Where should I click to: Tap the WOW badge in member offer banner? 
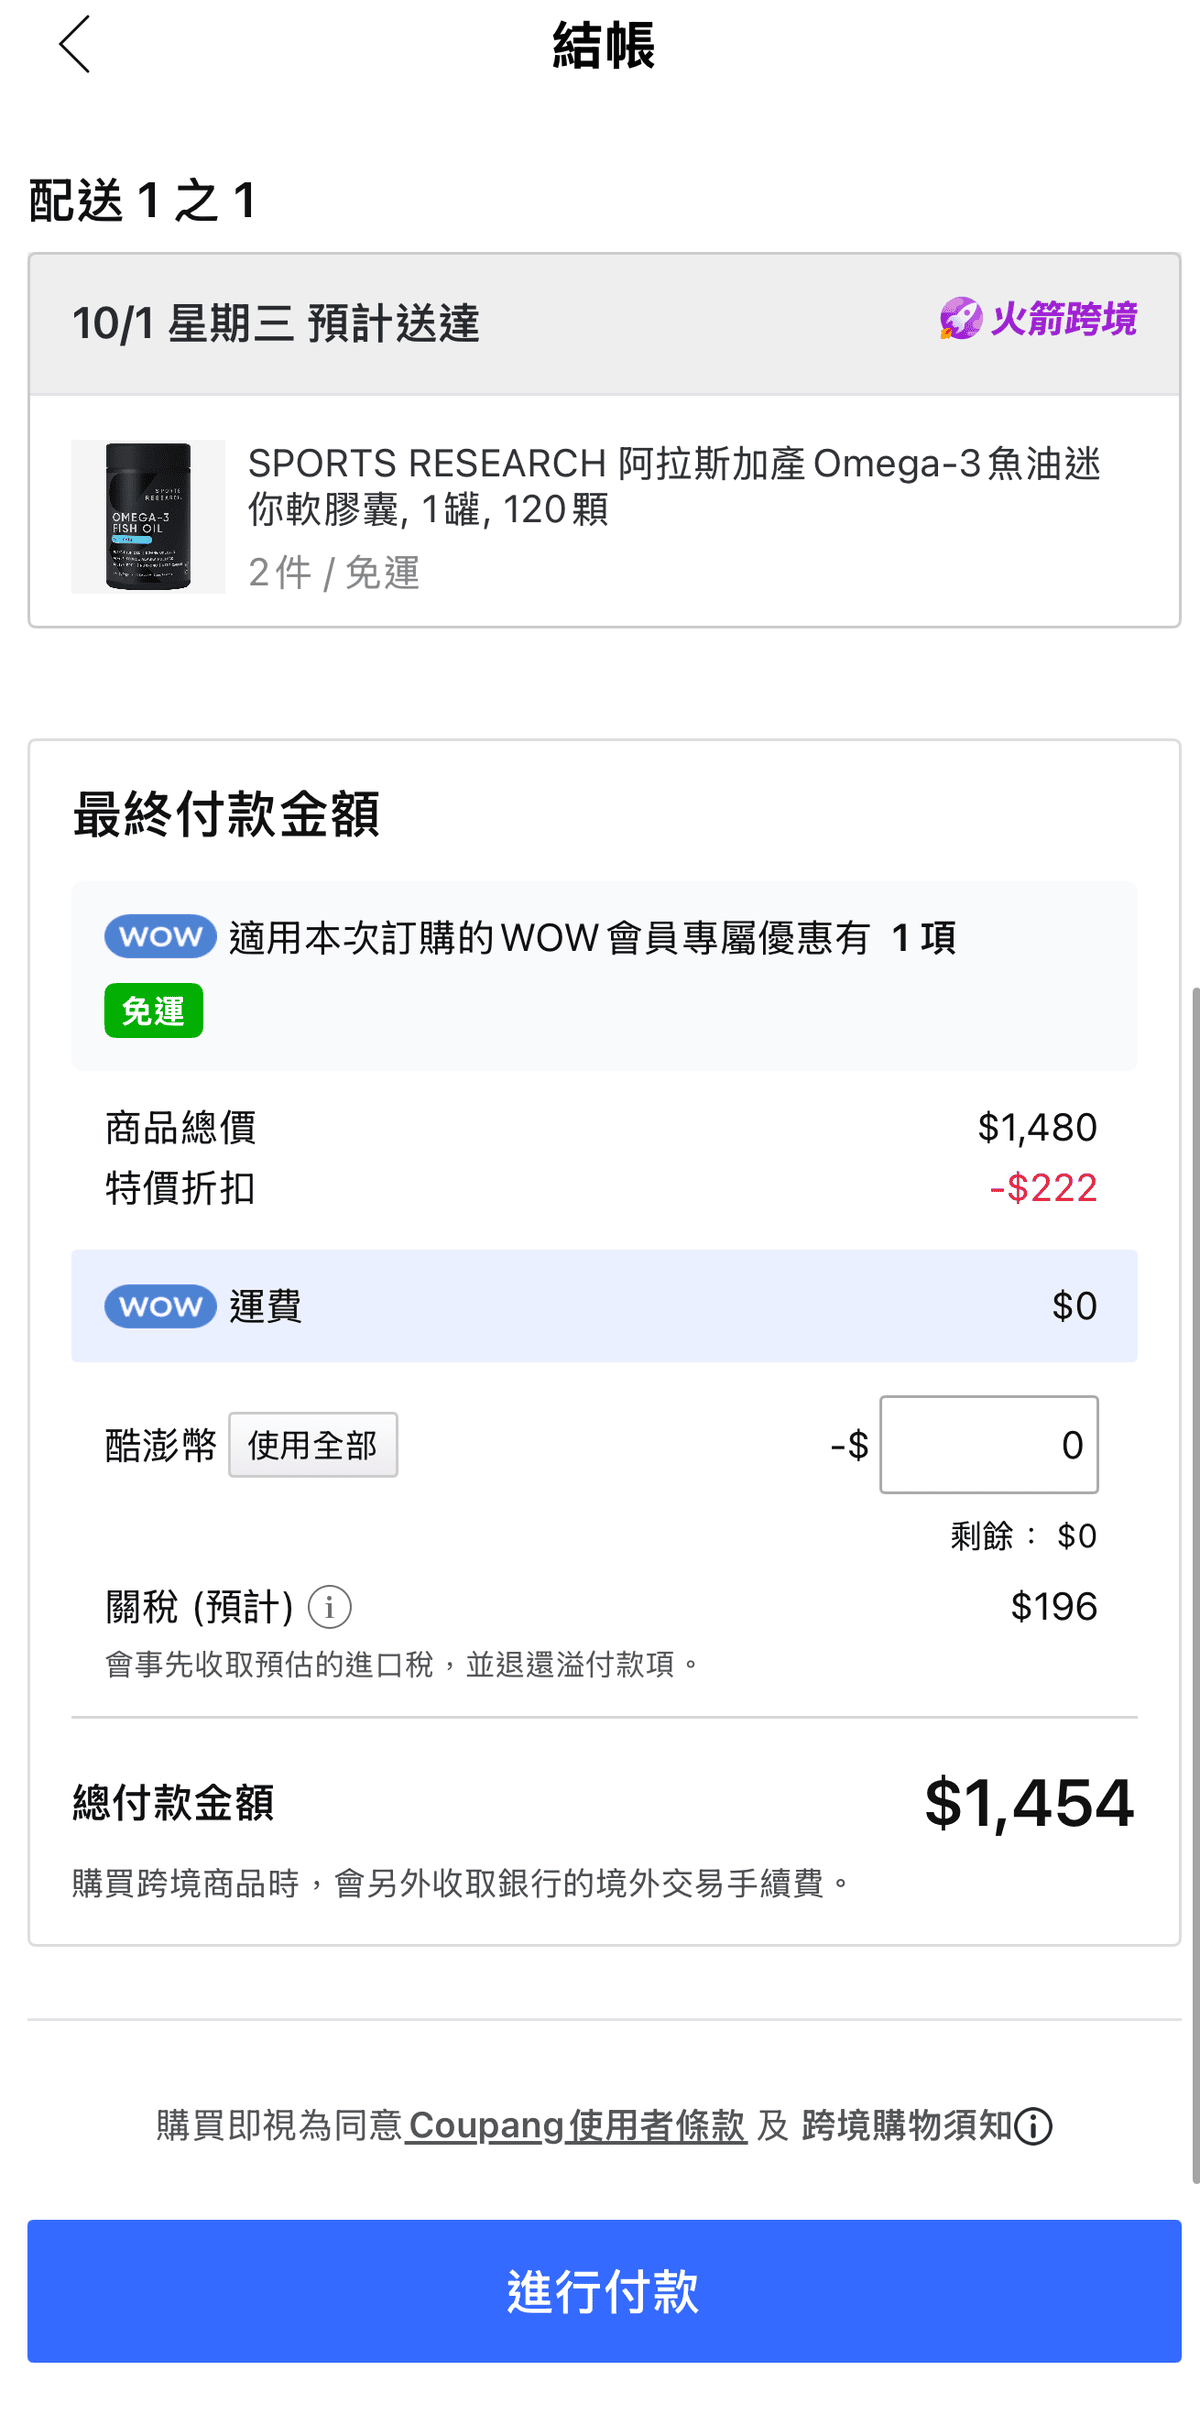pos(160,937)
